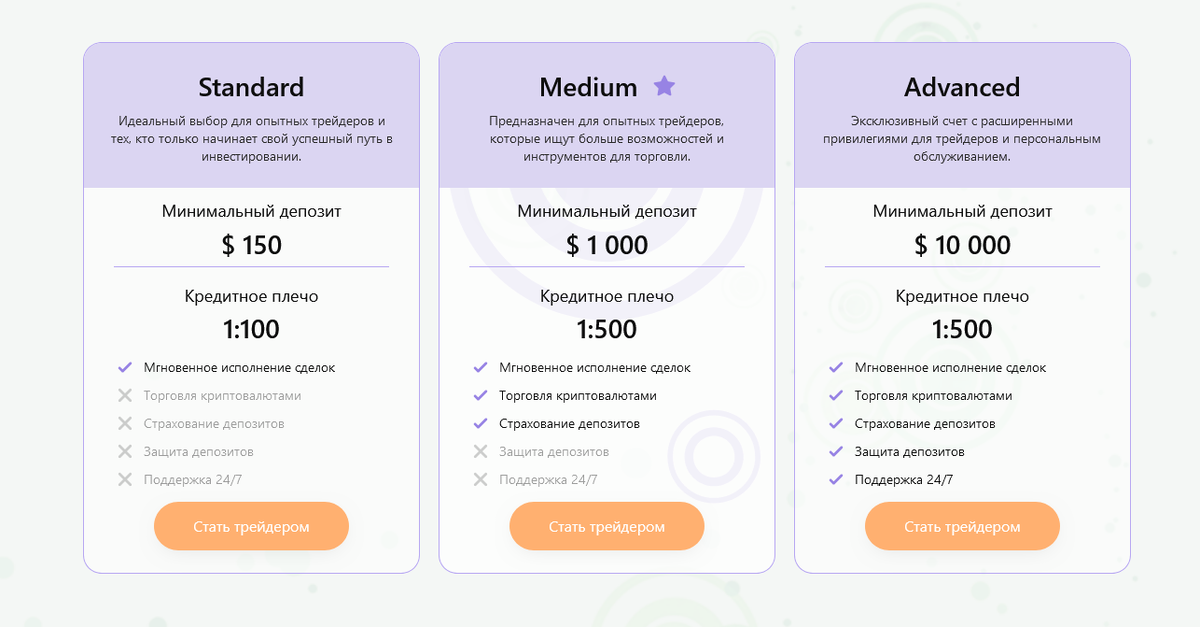Click the checkmark beside Advanced's crypto trading
Screen dimensions: 1200x627
pyautogui.click(x=836, y=395)
